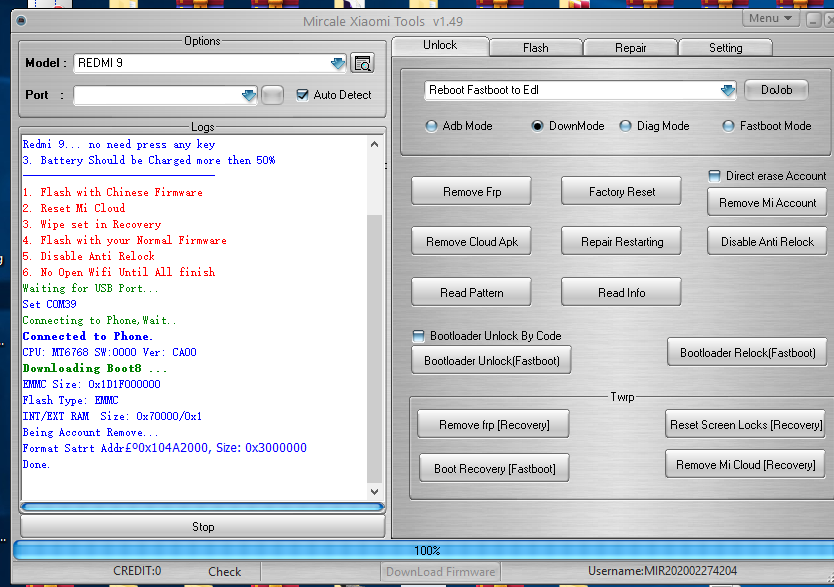The image size is (834, 587).
Task: Click the logs scrollbar down arrow
Action: 374,492
